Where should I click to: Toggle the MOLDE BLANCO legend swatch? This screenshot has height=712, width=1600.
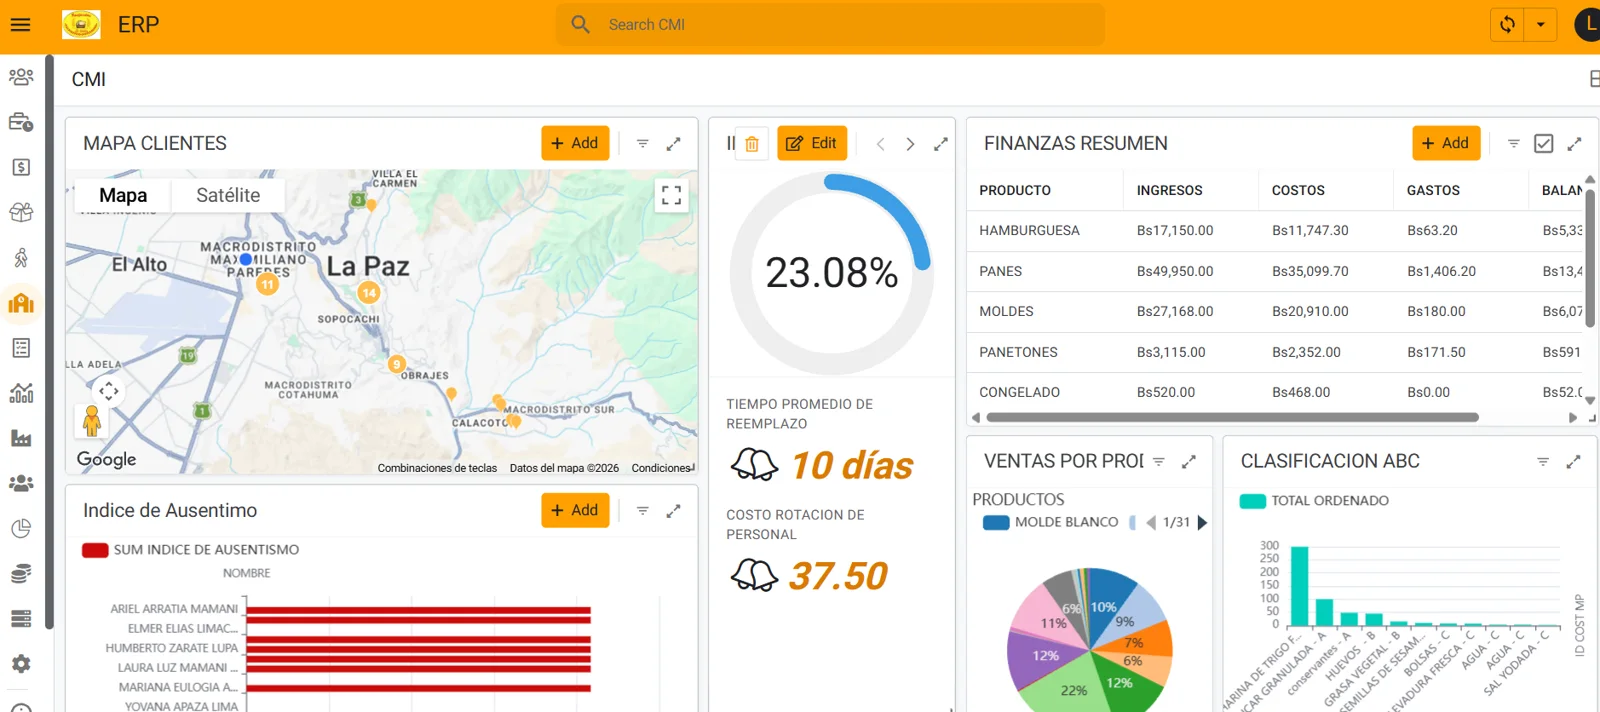coord(996,522)
